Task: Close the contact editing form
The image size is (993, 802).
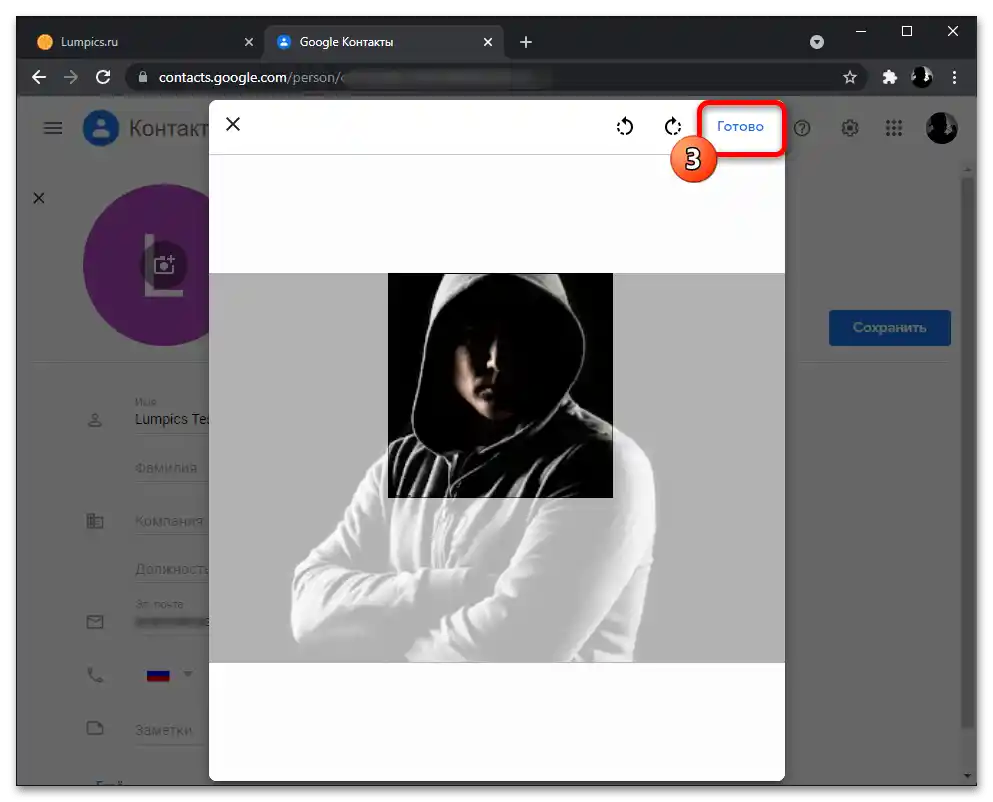Action: click(x=39, y=198)
